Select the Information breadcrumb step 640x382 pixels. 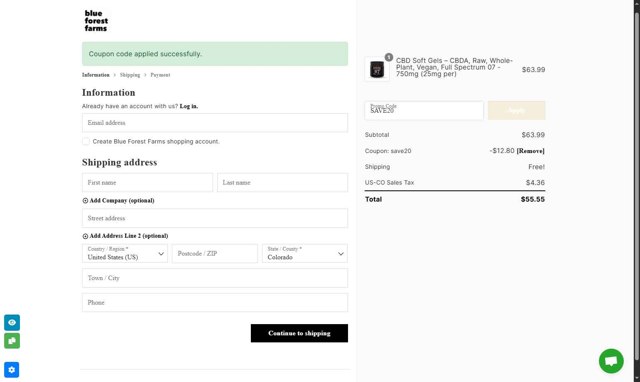pos(96,75)
